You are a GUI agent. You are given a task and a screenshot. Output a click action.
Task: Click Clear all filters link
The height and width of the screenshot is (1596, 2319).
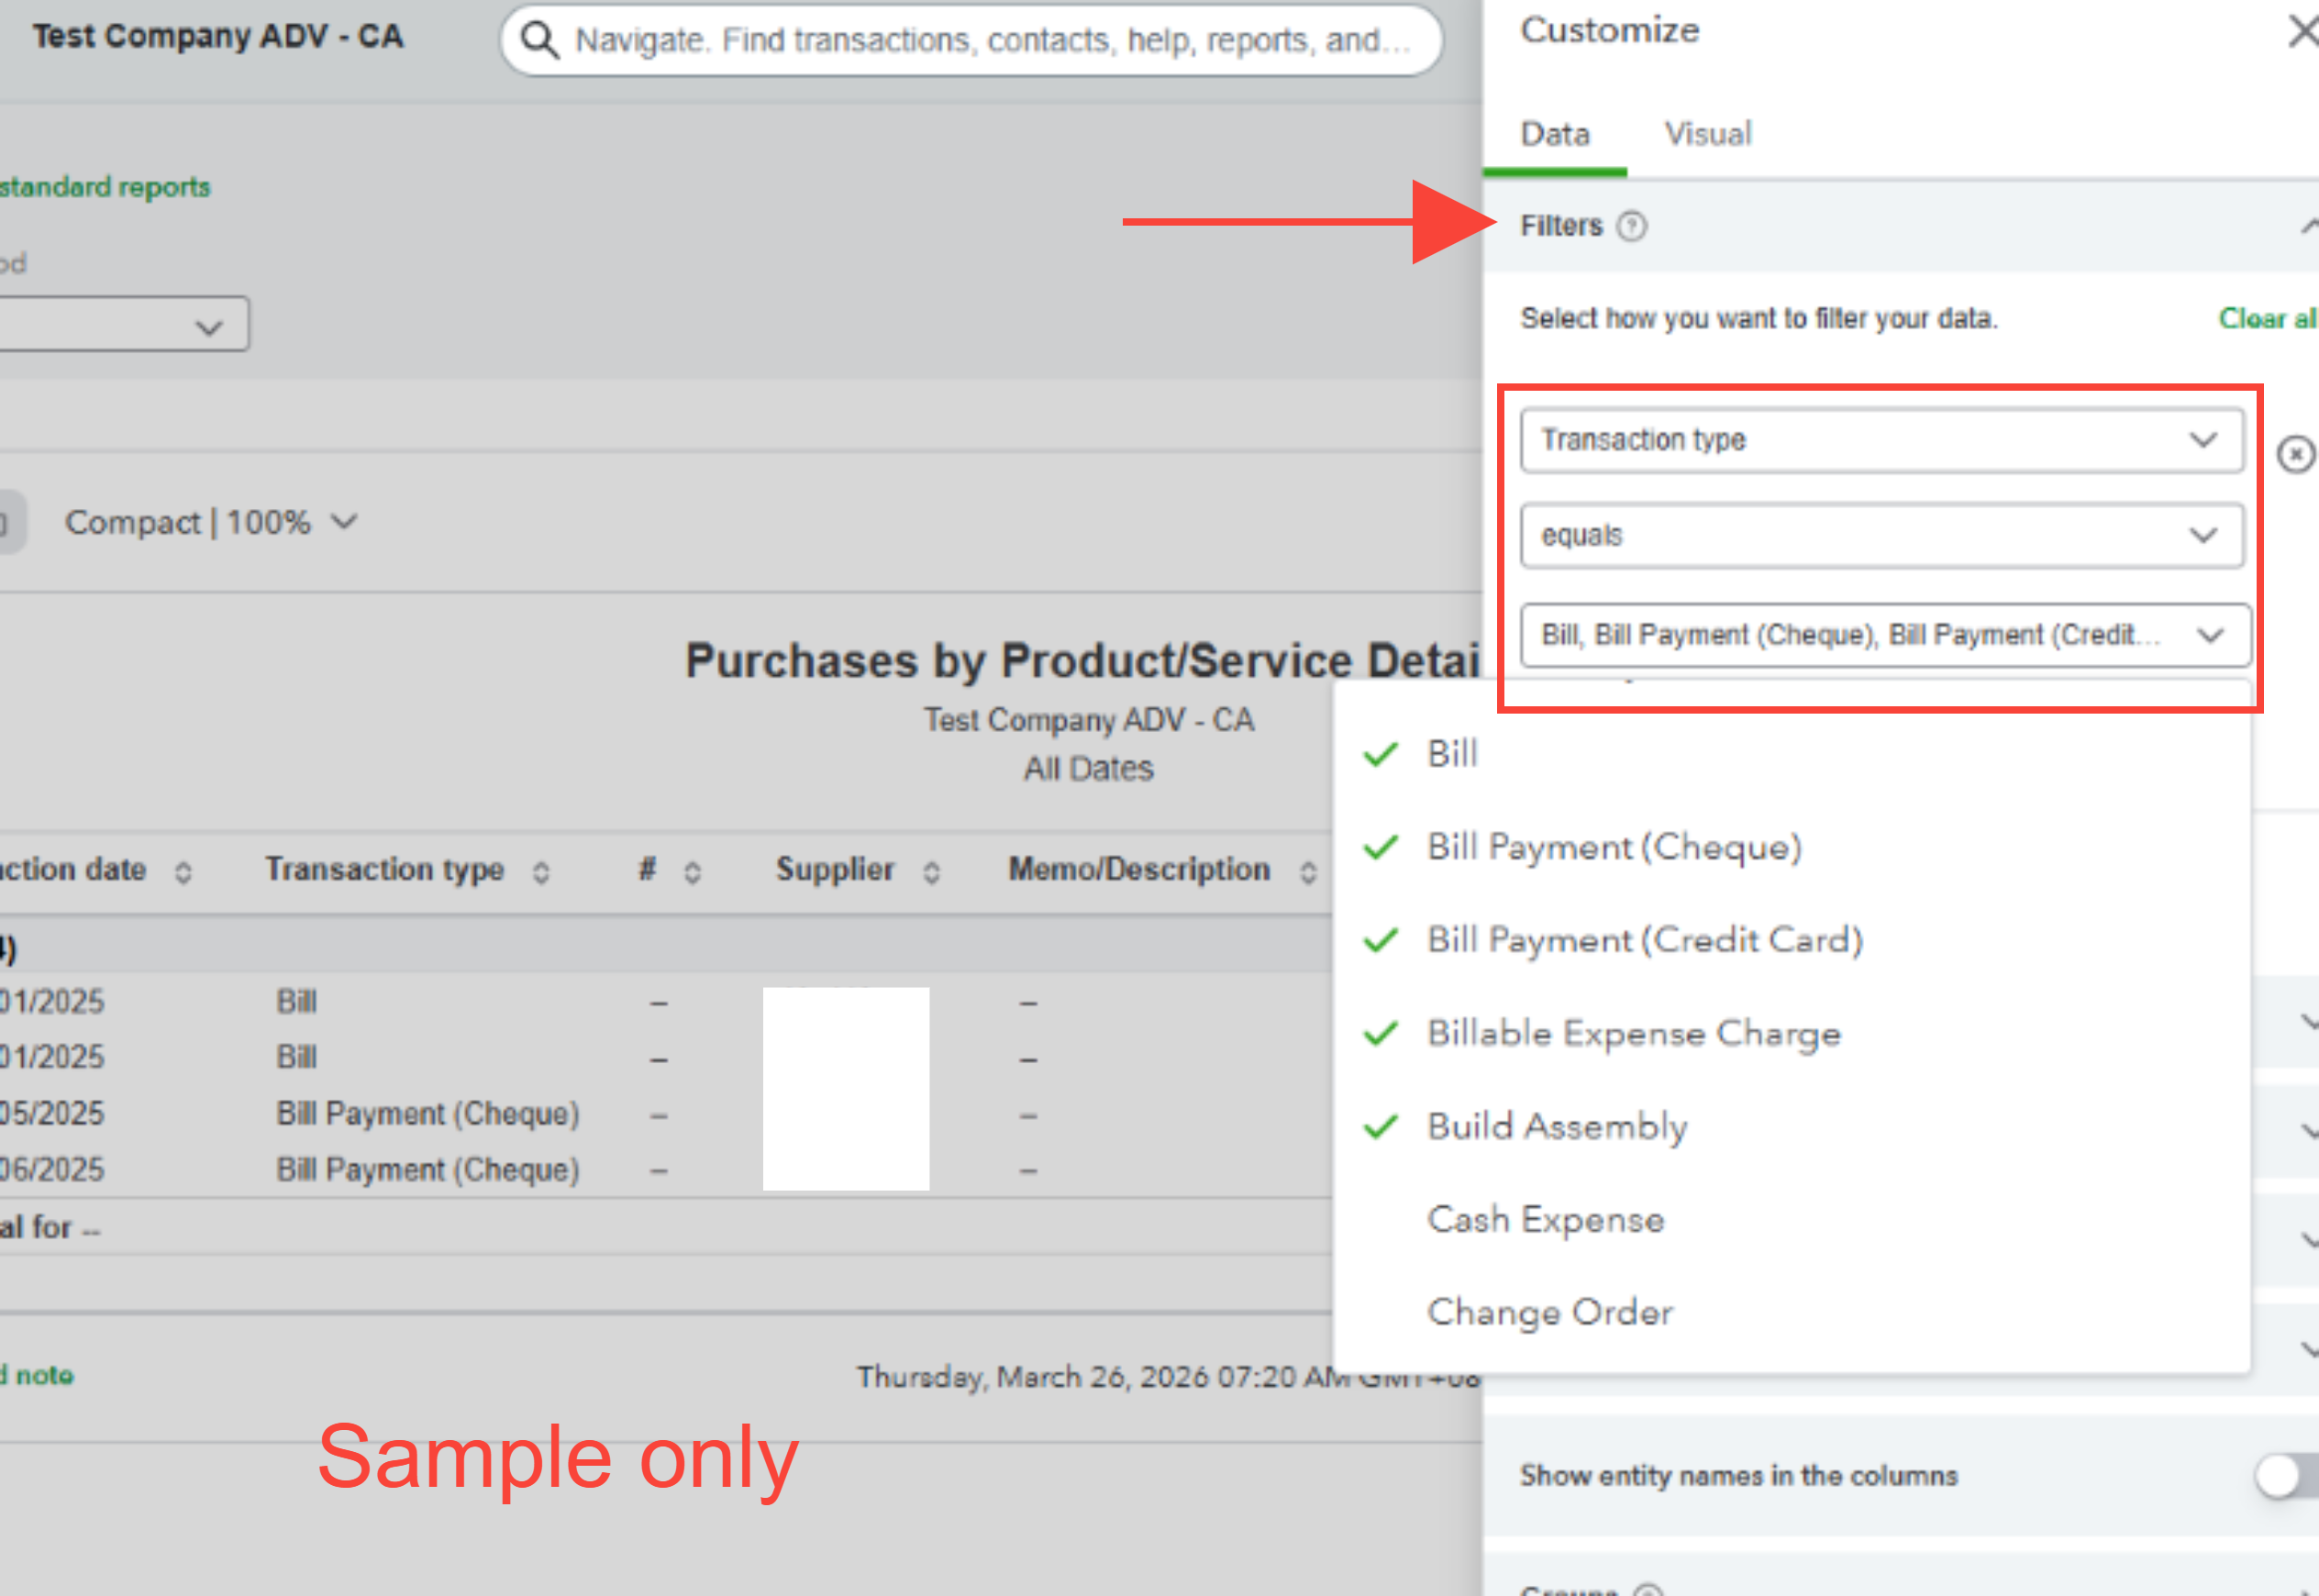point(2267,318)
